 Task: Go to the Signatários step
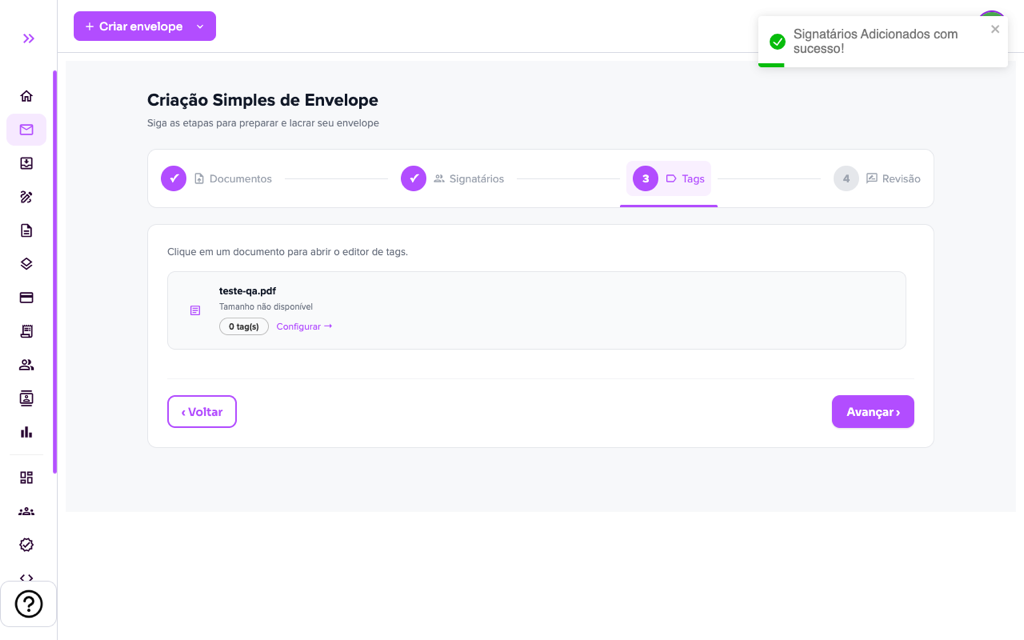click(453, 178)
